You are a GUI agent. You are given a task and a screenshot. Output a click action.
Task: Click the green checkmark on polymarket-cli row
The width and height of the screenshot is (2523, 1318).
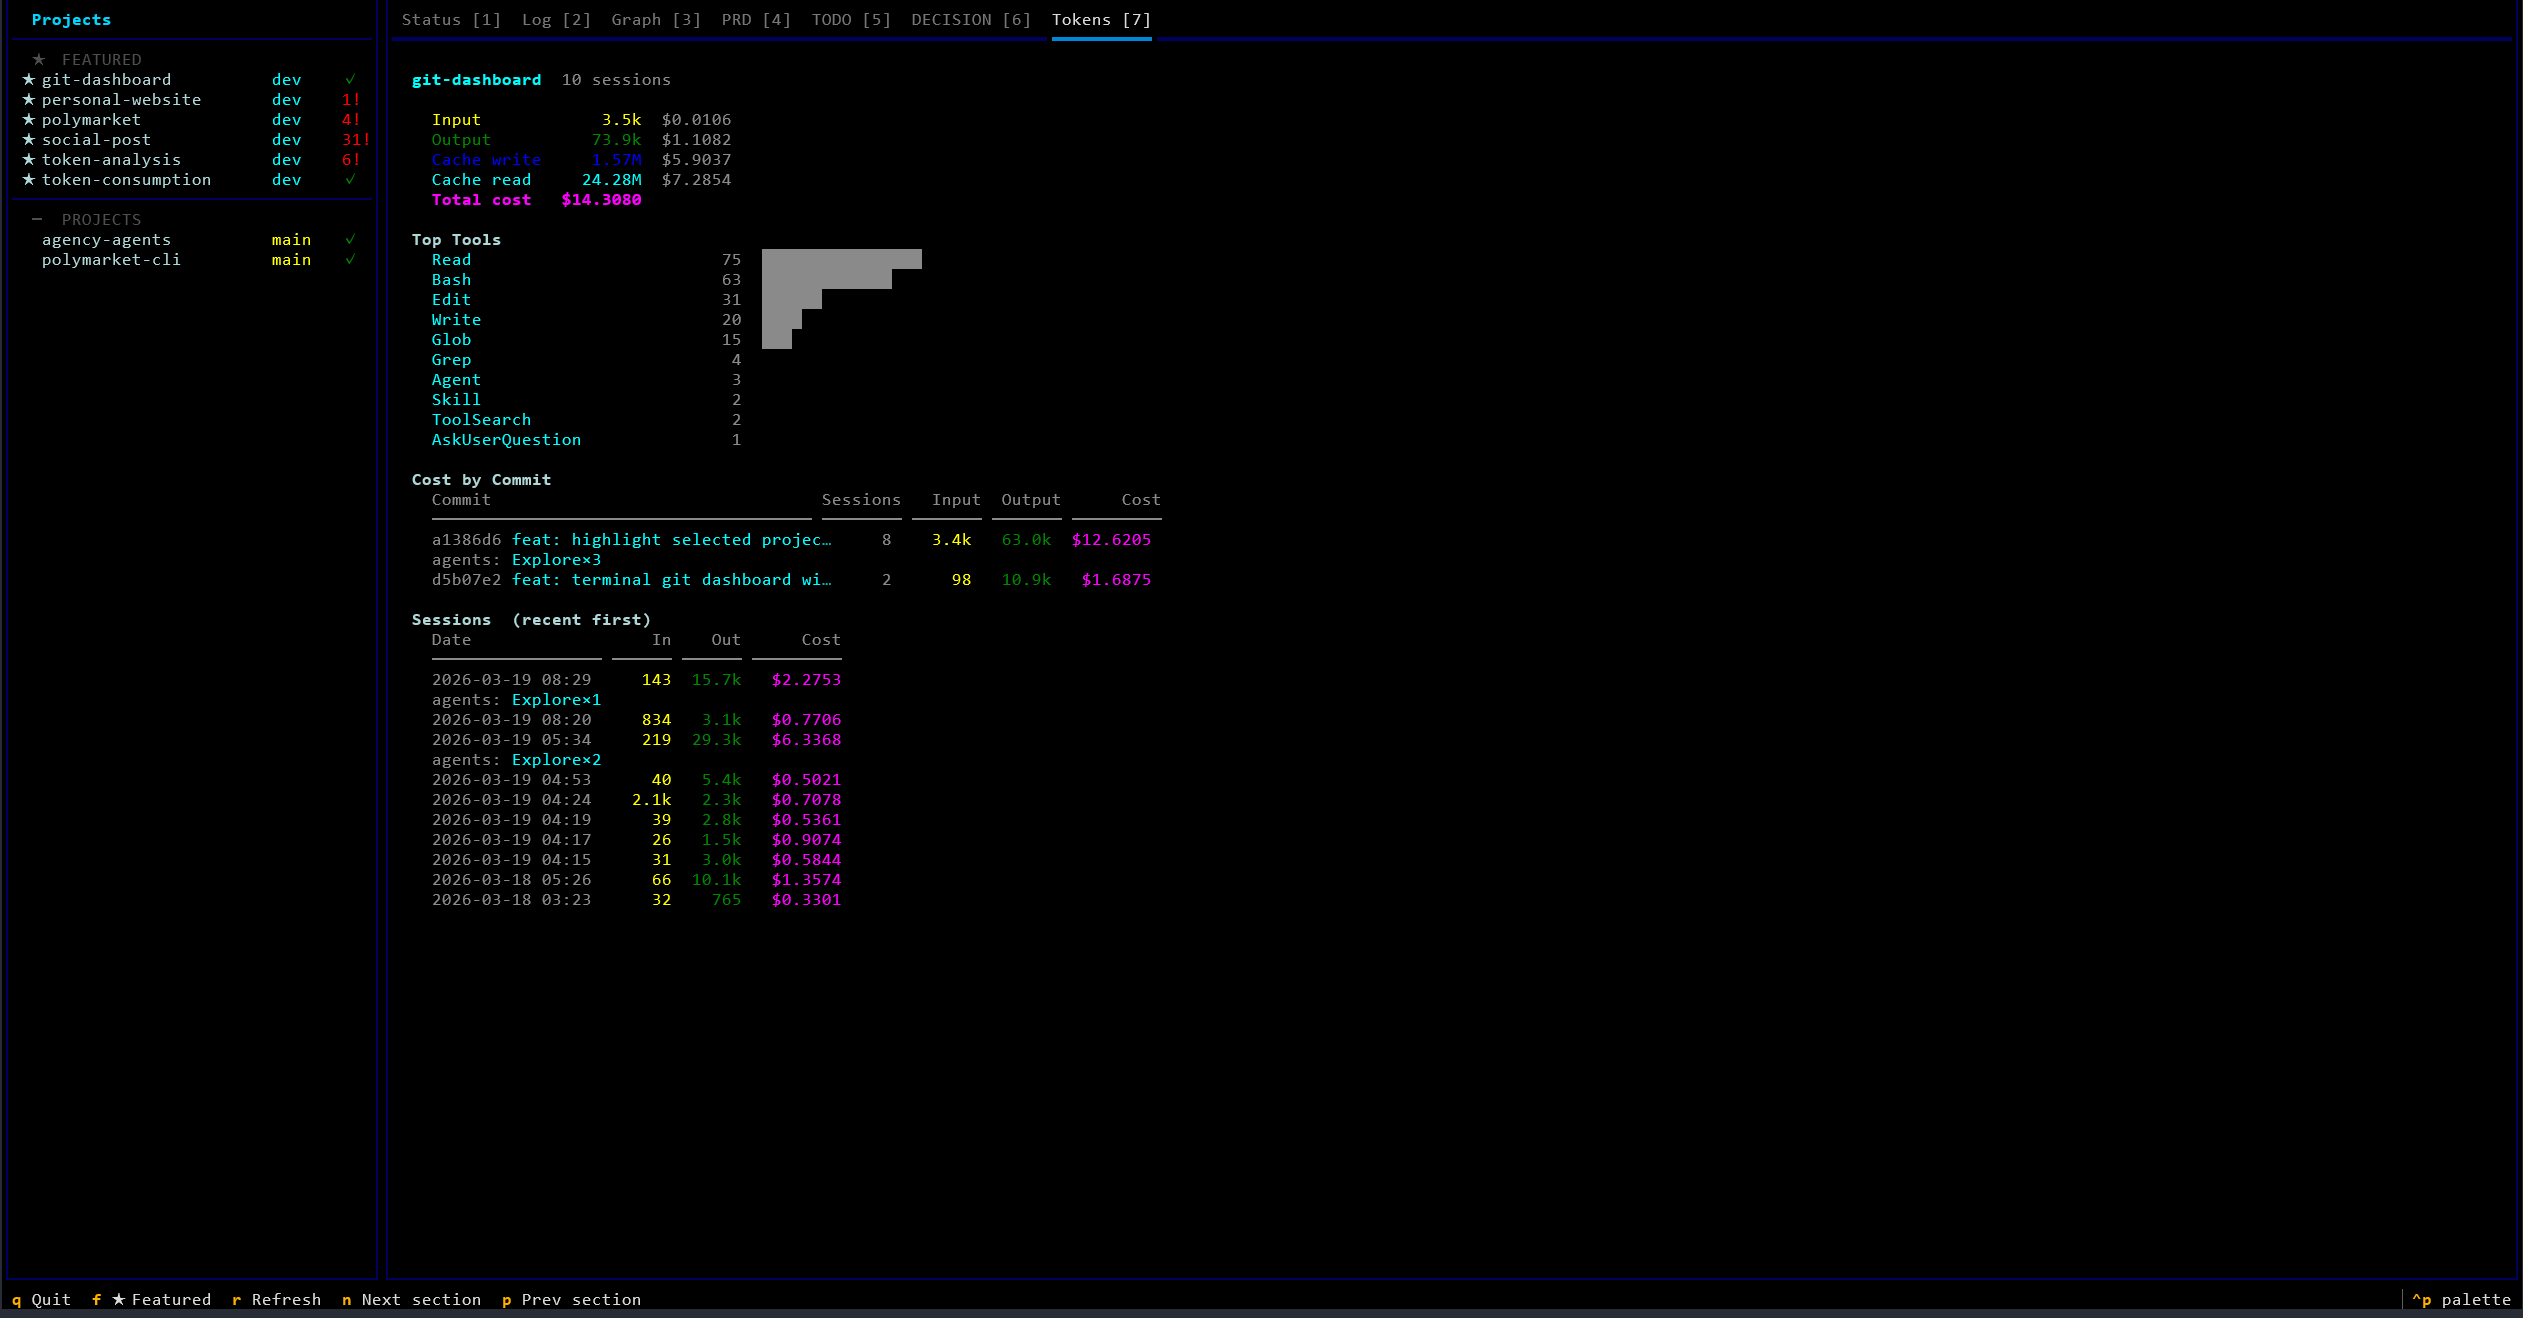tap(350, 260)
